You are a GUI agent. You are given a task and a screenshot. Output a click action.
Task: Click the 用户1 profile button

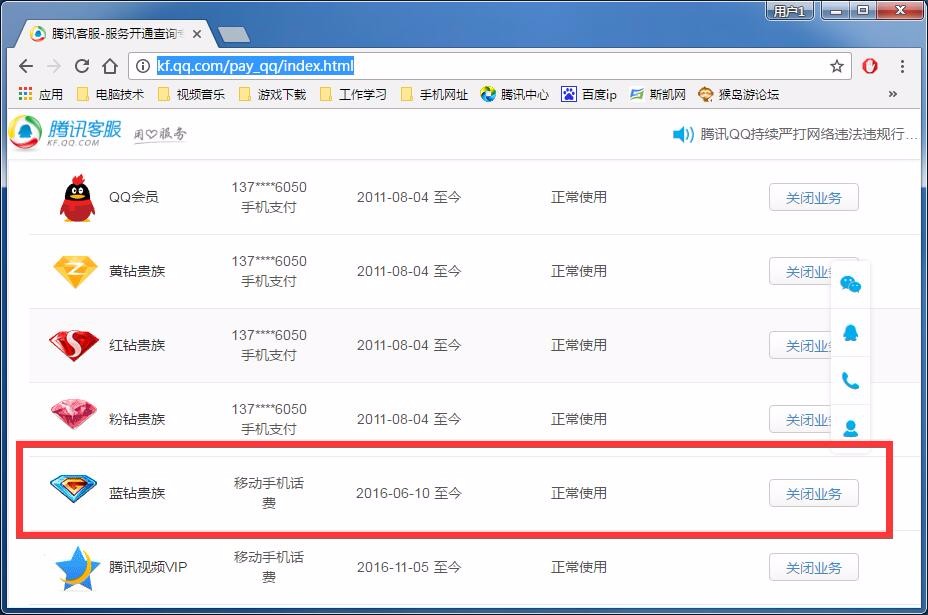point(790,11)
